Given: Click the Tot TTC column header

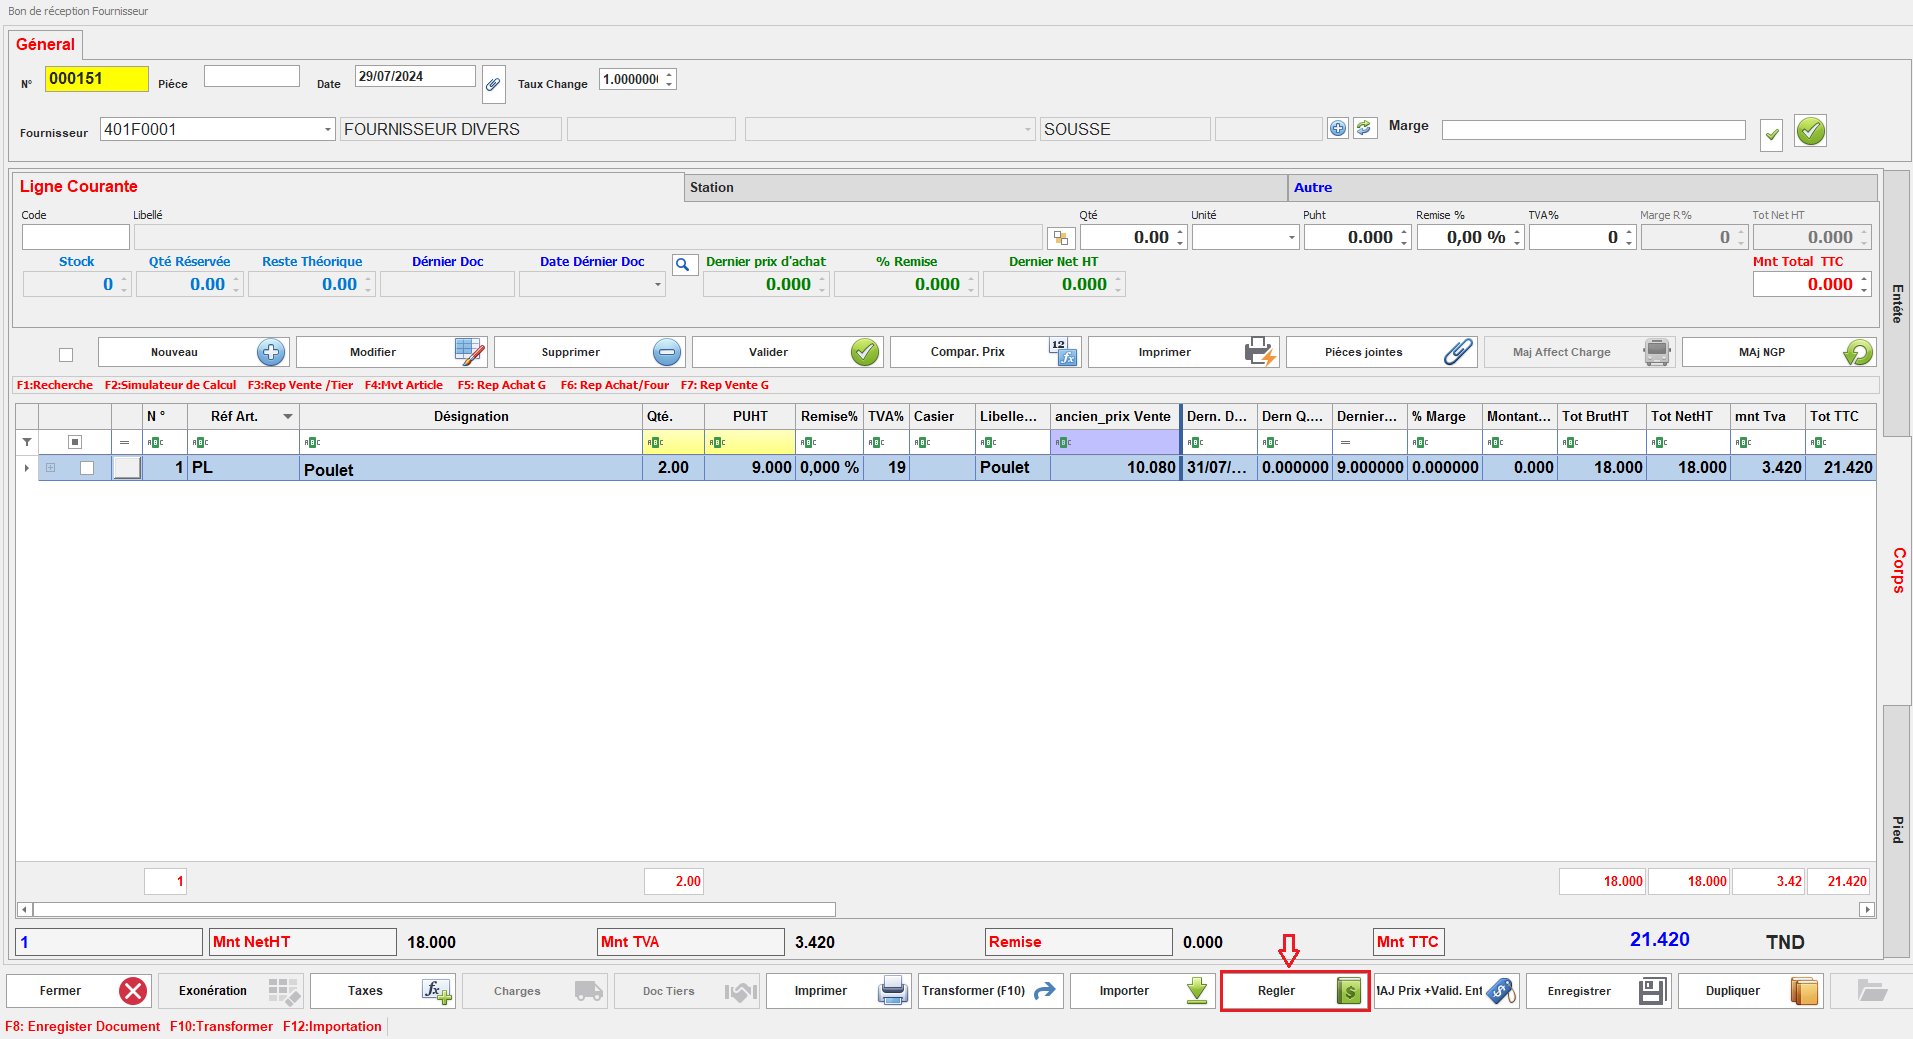Looking at the screenshot, I should pyautogui.click(x=1840, y=417).
